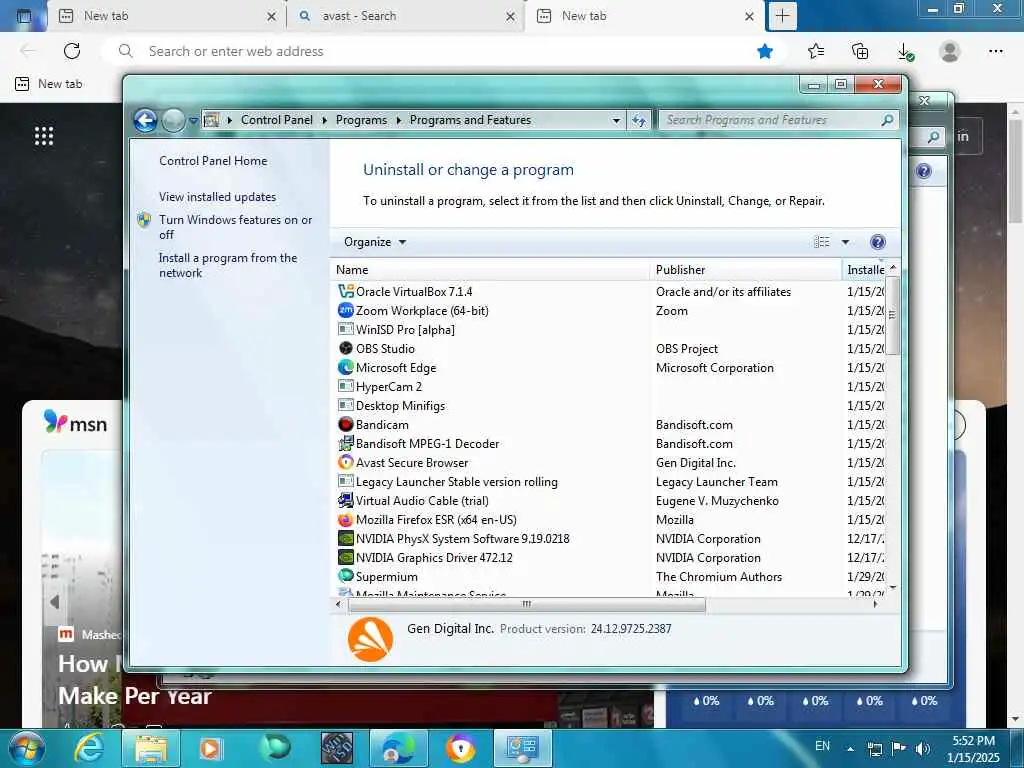Click the Avast Secure Browser list icon
Image resolution: width=1024 pixels, height=768 pixels.
[345, 462]
